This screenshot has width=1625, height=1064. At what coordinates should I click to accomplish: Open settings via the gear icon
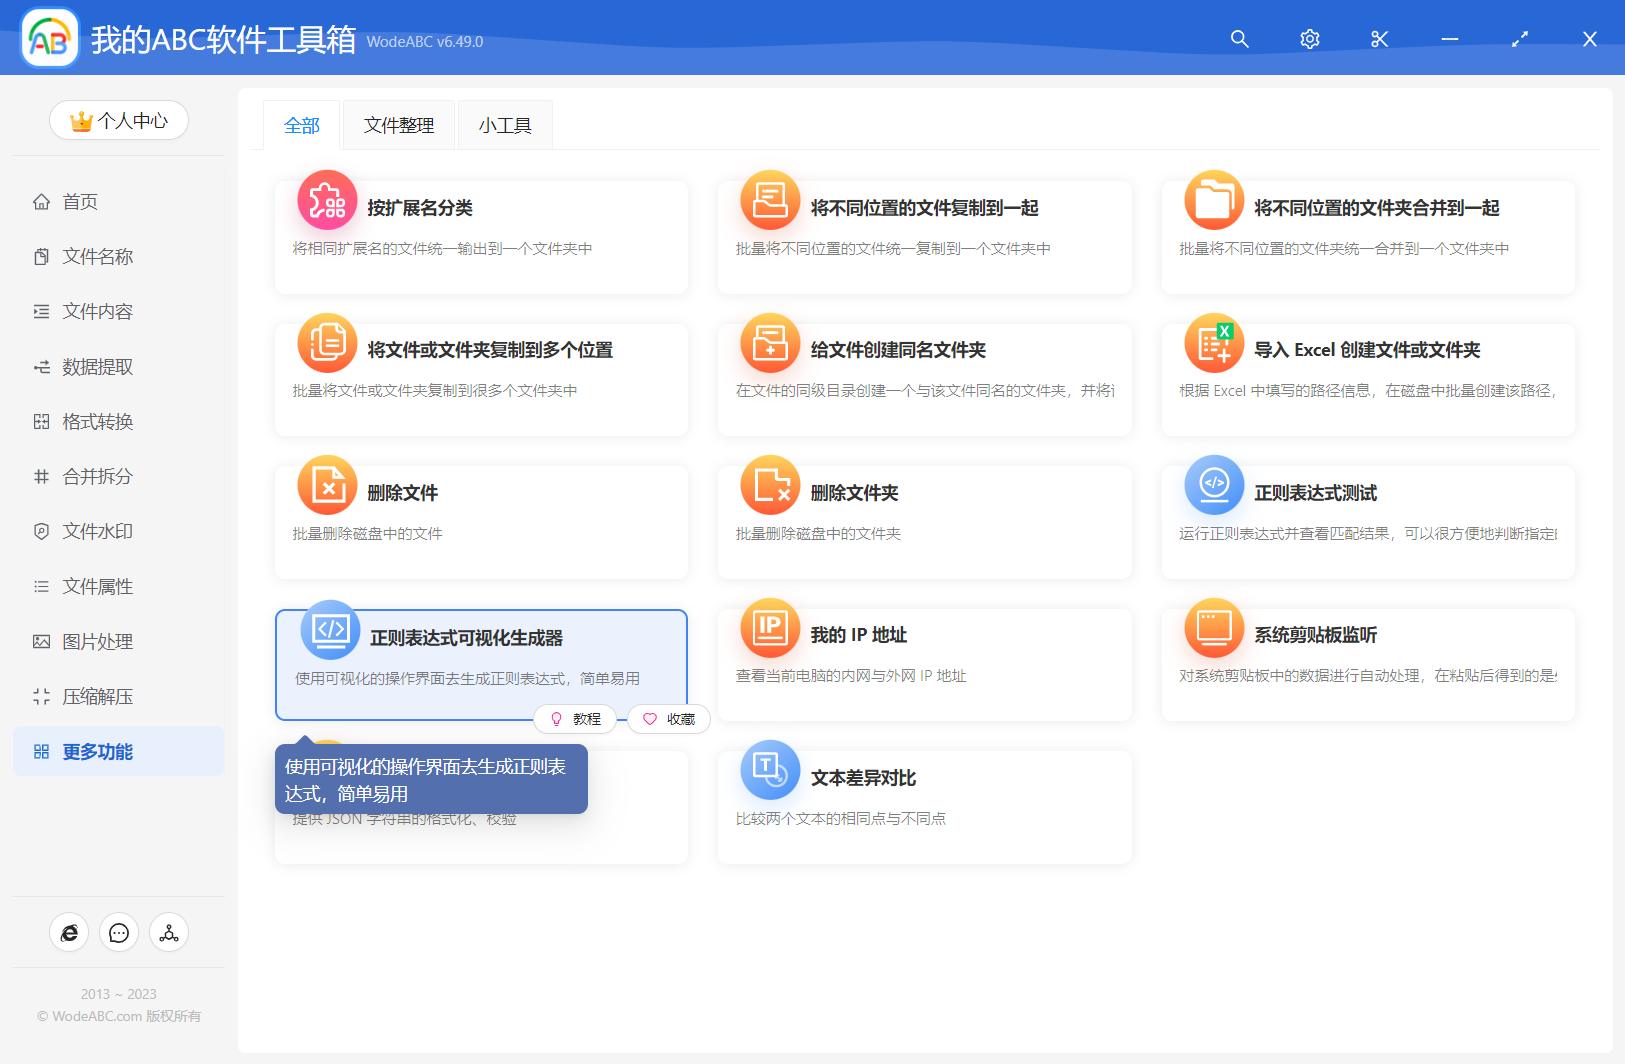click(1309, 39)
